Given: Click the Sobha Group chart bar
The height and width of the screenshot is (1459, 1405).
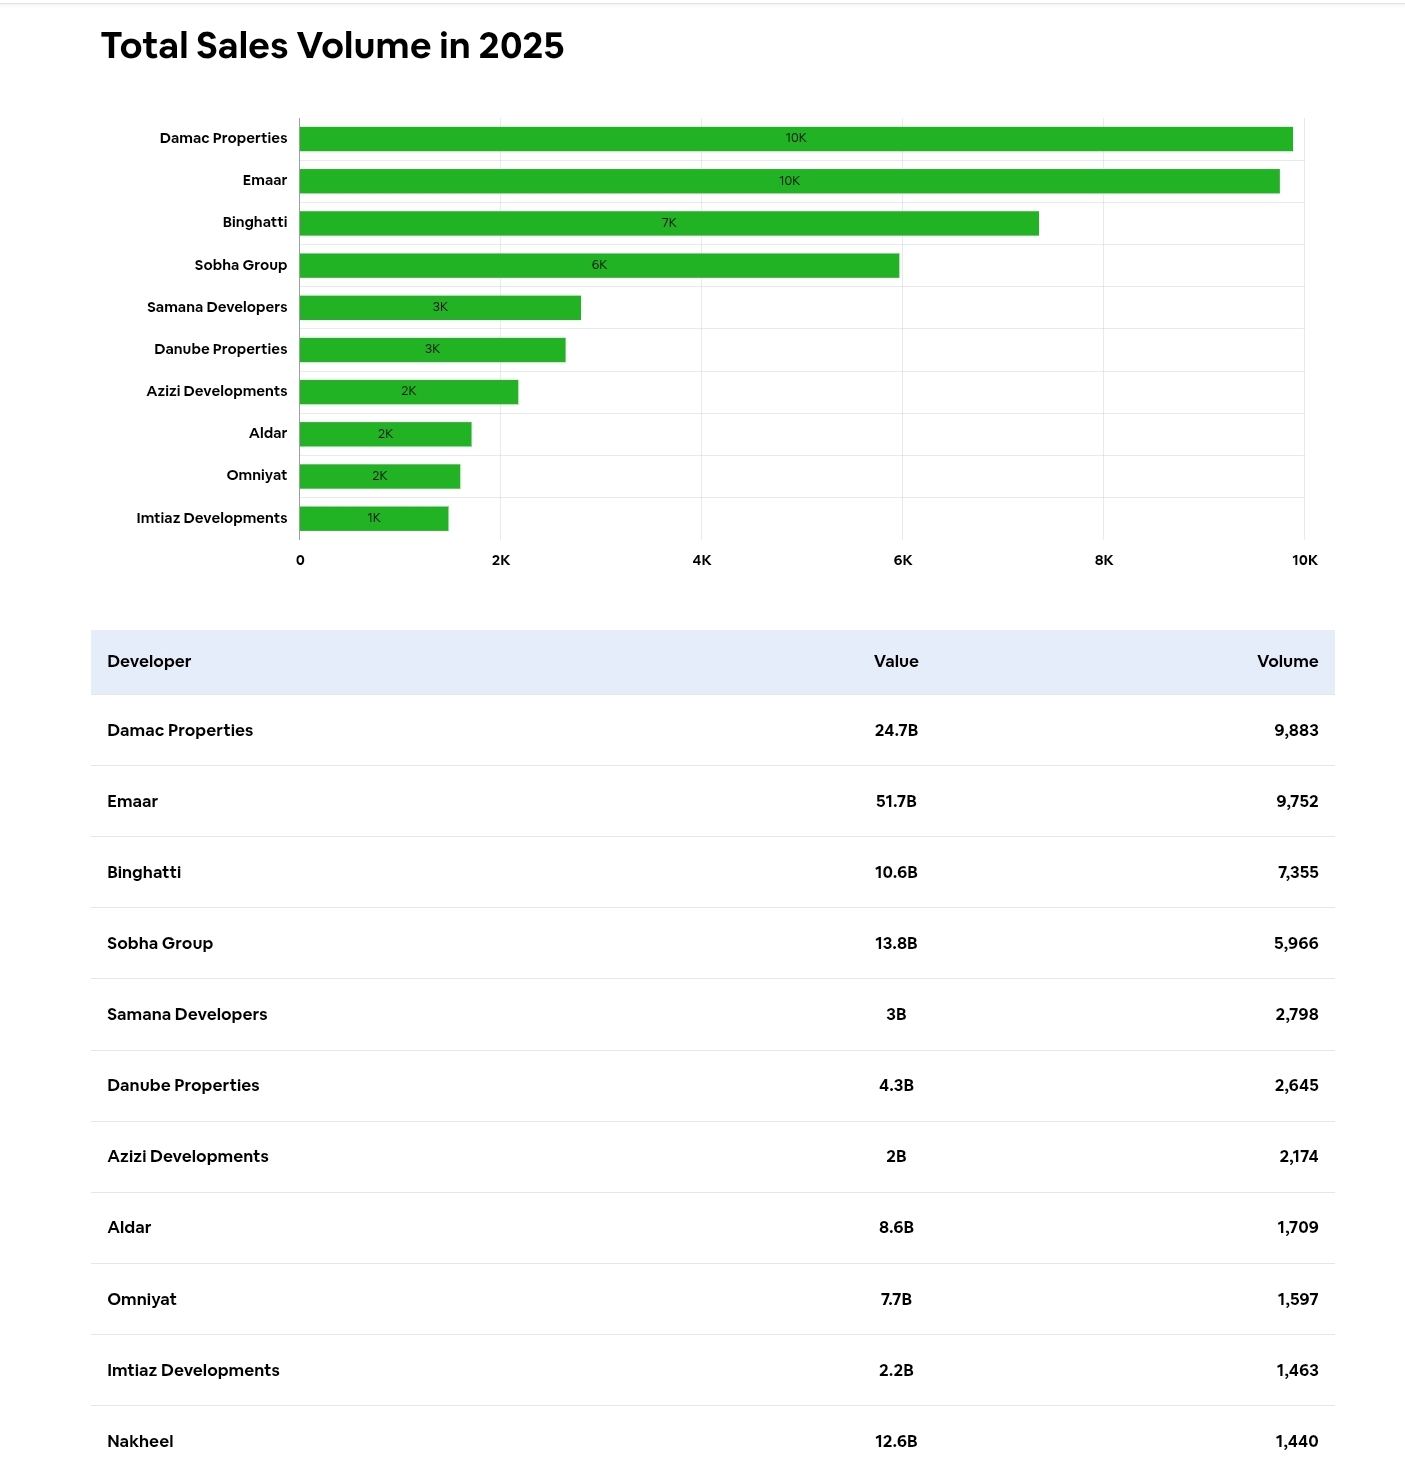Looking at the screenshot, I should 598,265.
